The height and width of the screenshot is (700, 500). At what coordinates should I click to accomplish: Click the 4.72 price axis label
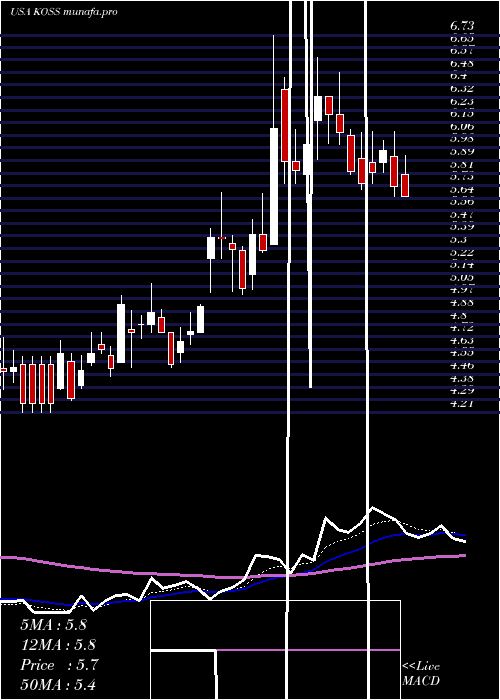point(462,328)
